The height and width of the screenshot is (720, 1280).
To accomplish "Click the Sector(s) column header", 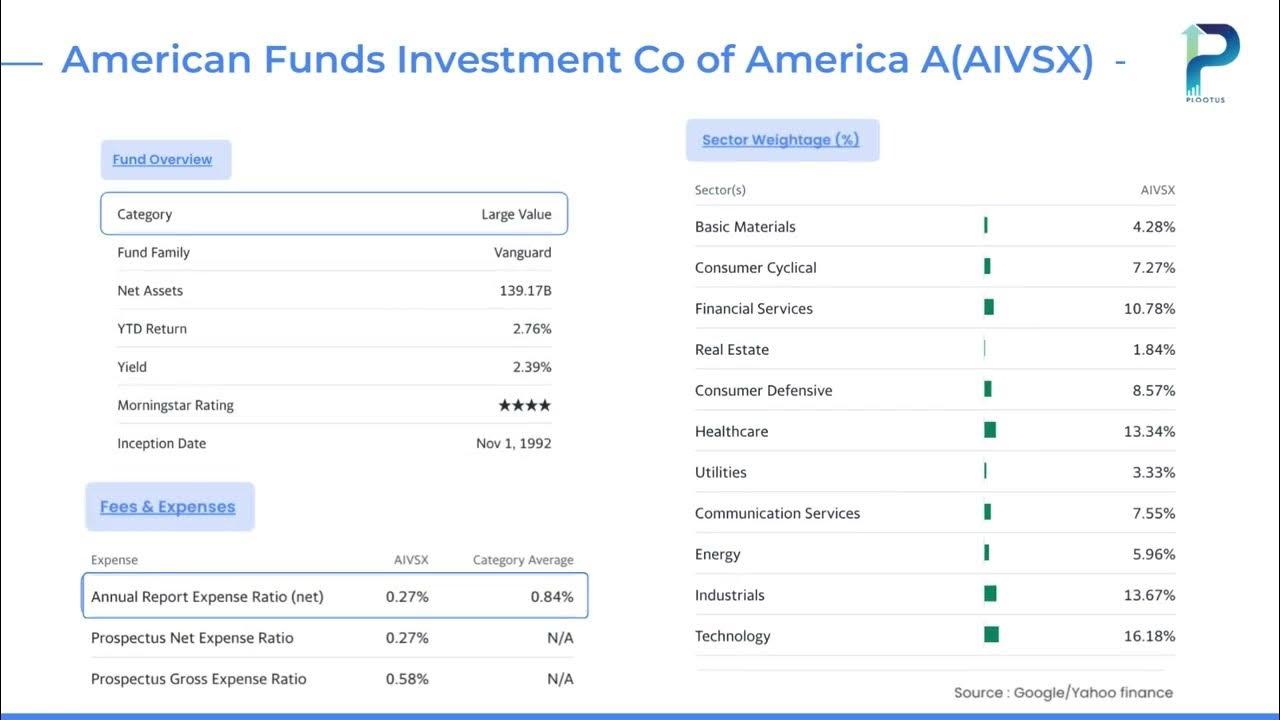I will [x=720, y=190].
